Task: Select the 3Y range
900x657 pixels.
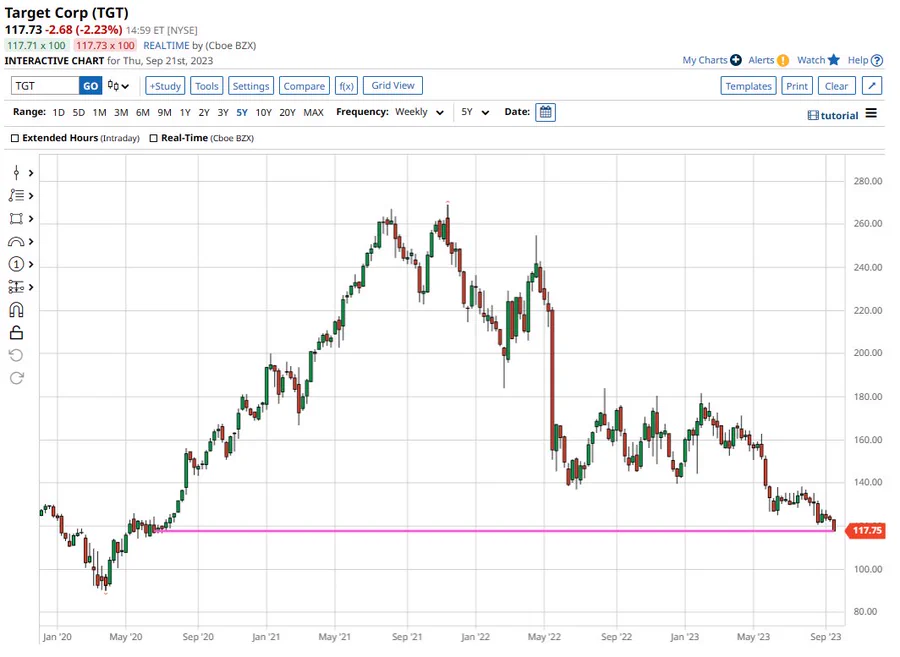Action: click(223, 112)
